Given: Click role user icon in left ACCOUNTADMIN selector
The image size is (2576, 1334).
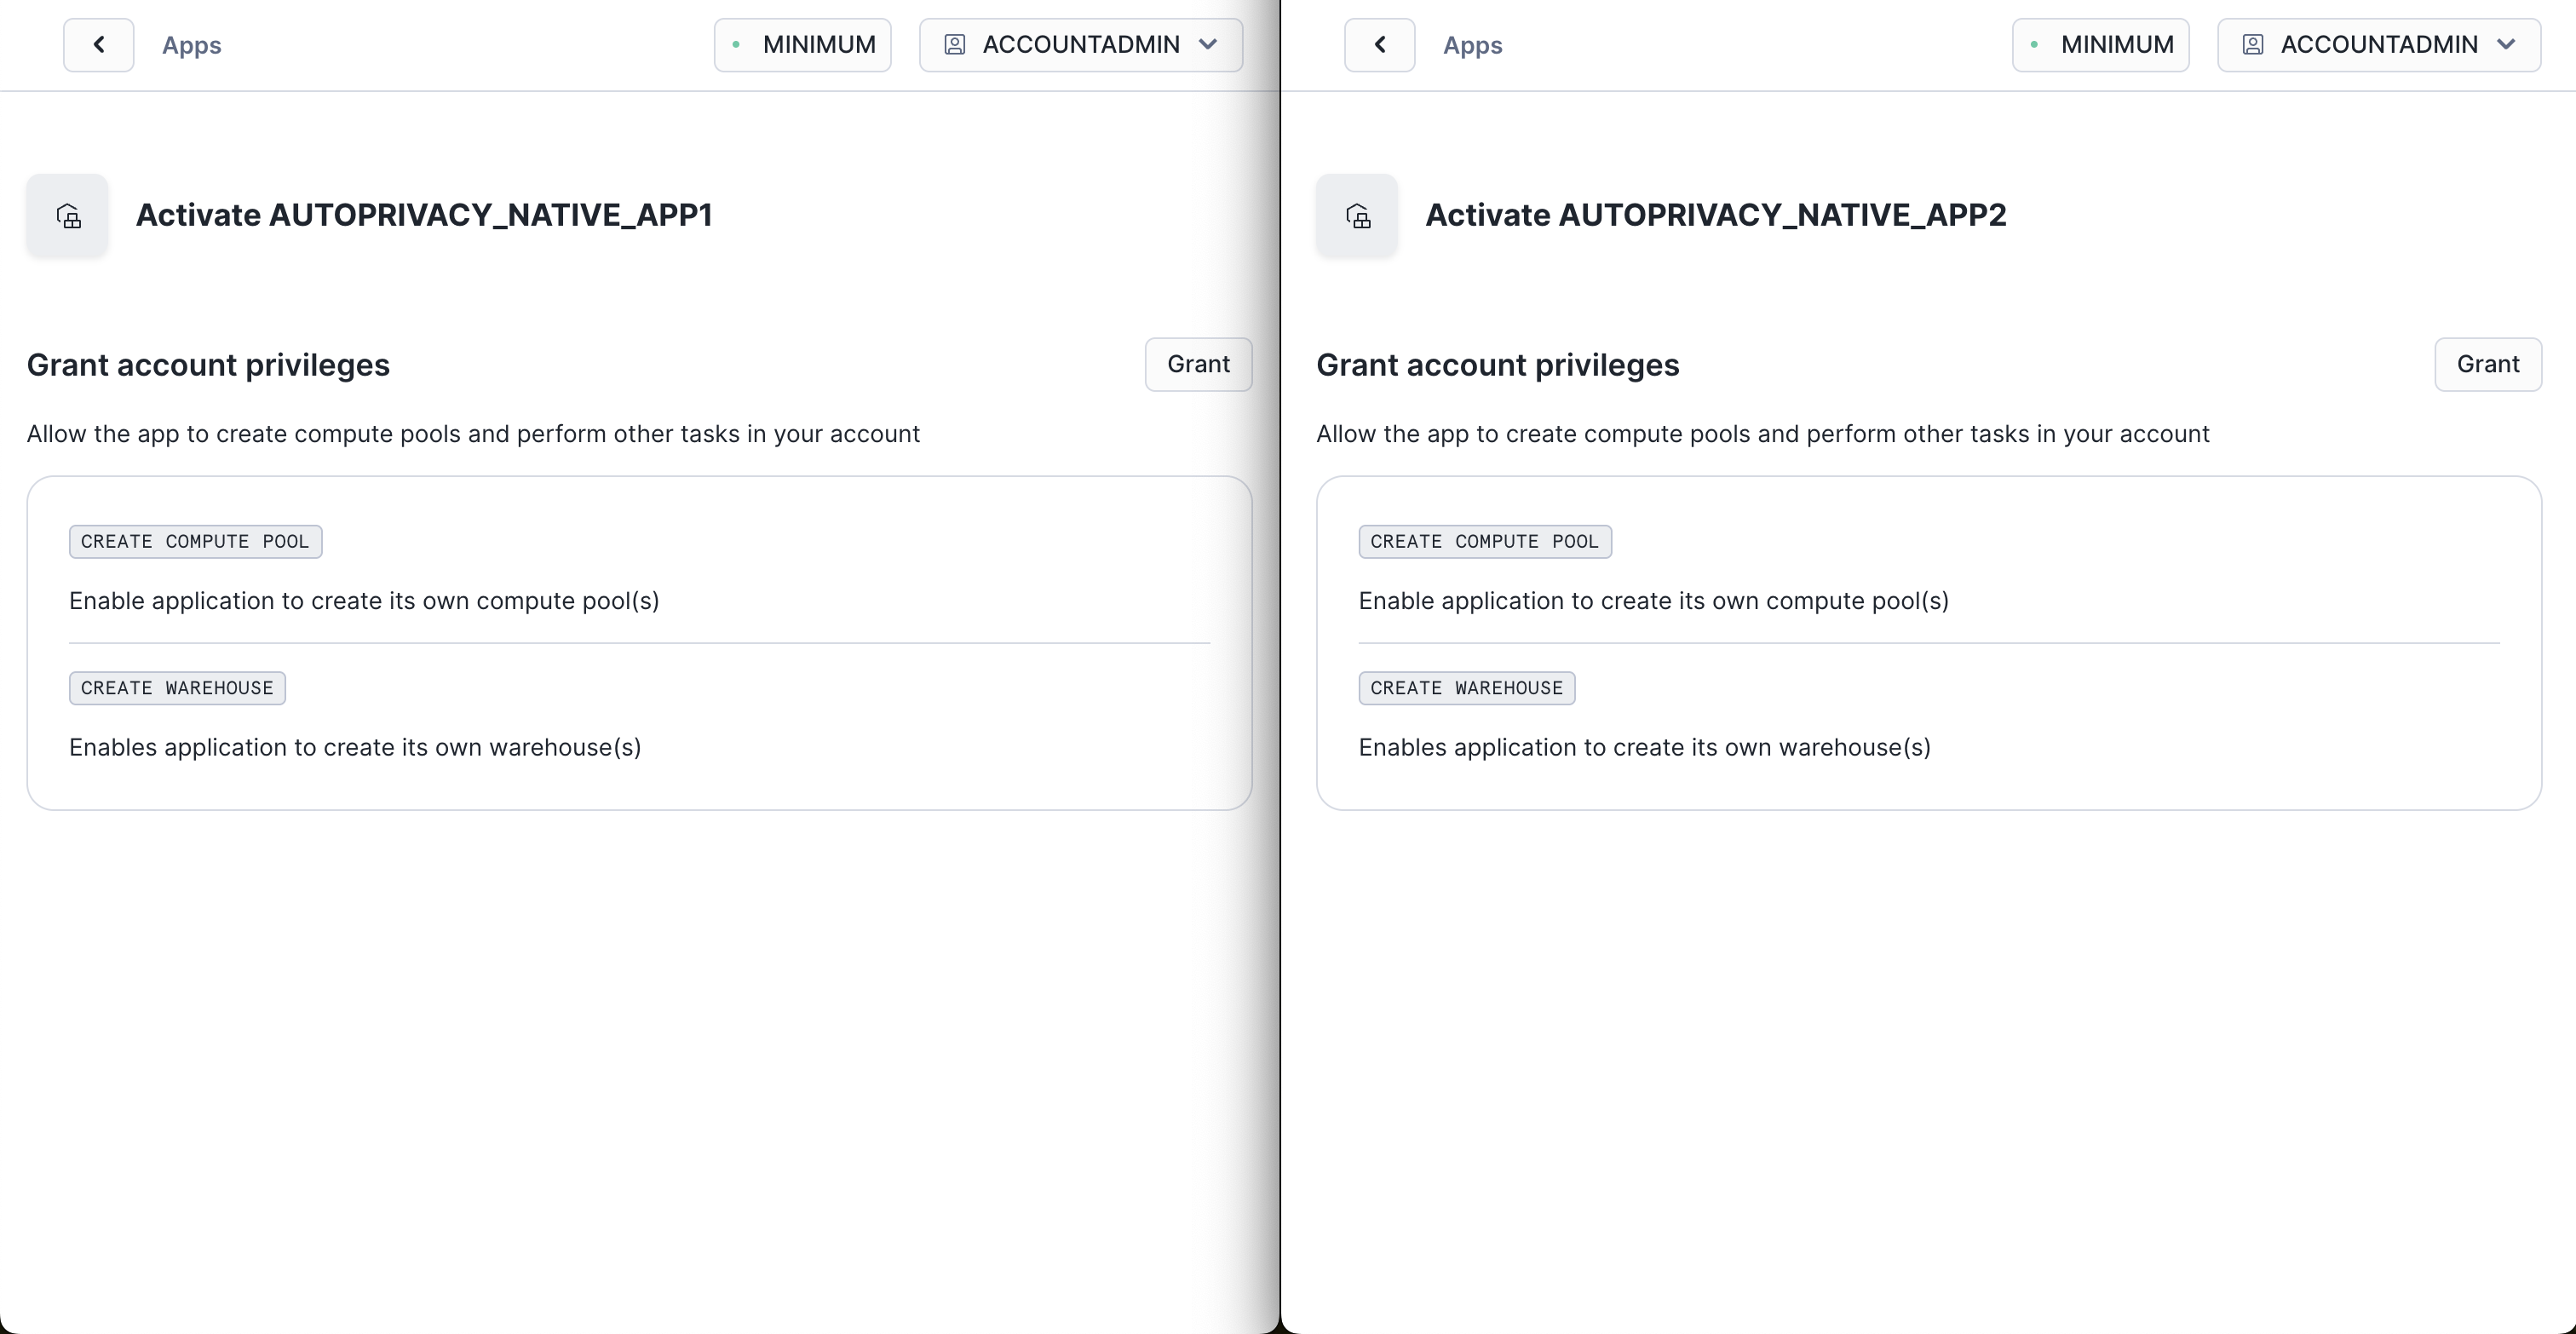Looking at the screenshot, I should 954,45.
